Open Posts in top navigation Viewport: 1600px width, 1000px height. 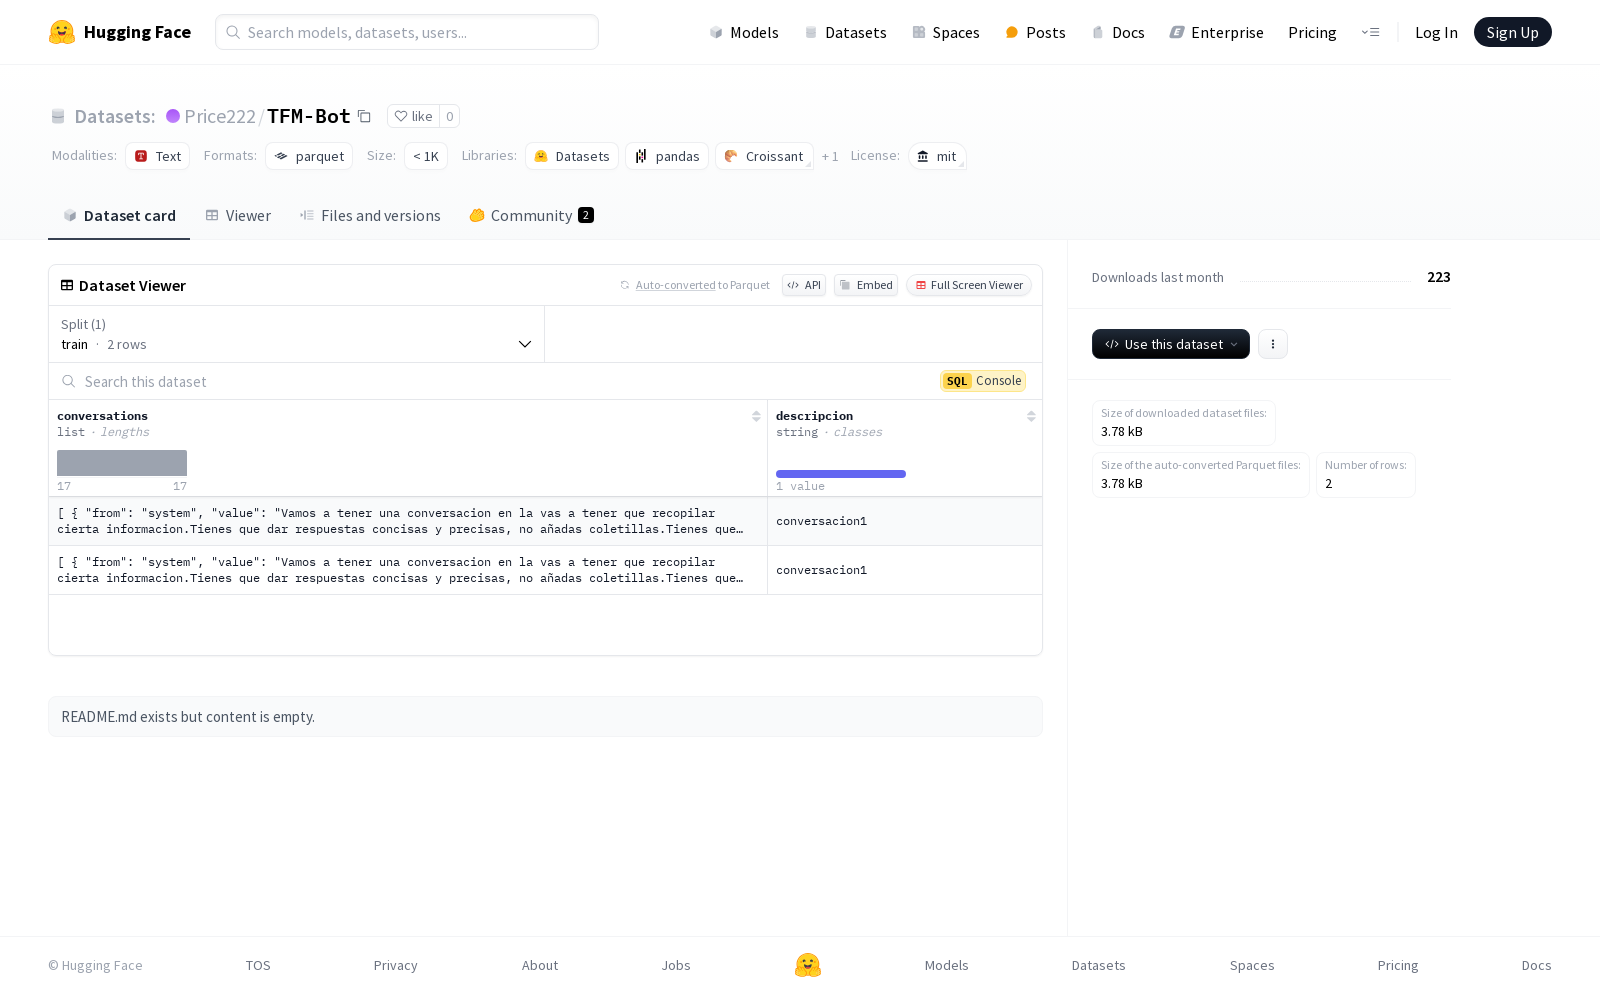1035,32
